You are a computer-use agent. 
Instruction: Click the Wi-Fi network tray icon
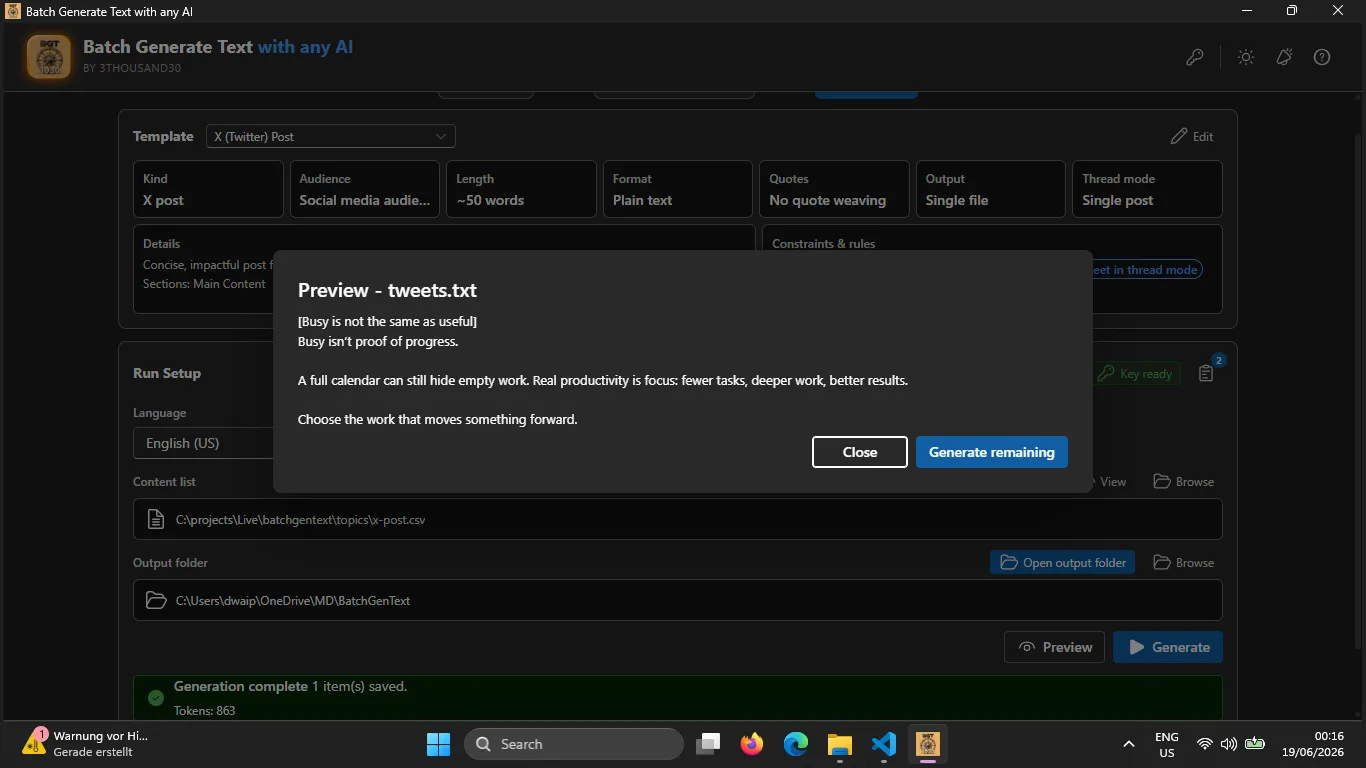(1205, 744)
